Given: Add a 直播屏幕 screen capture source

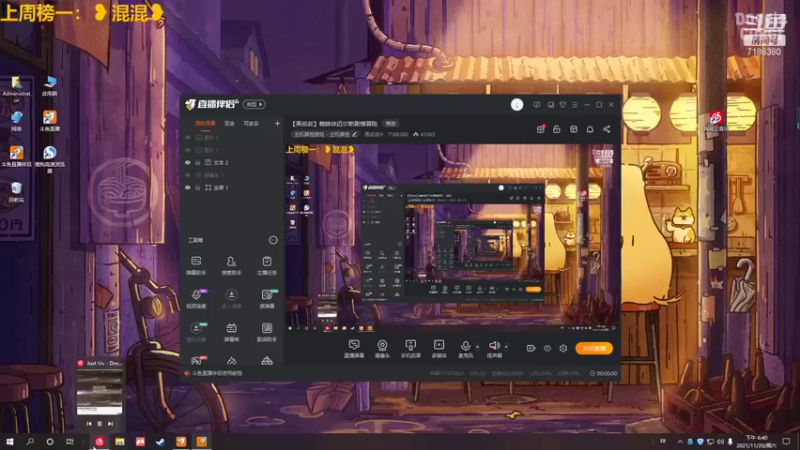Looking at the screenshot, I should [x=354, y=349].
